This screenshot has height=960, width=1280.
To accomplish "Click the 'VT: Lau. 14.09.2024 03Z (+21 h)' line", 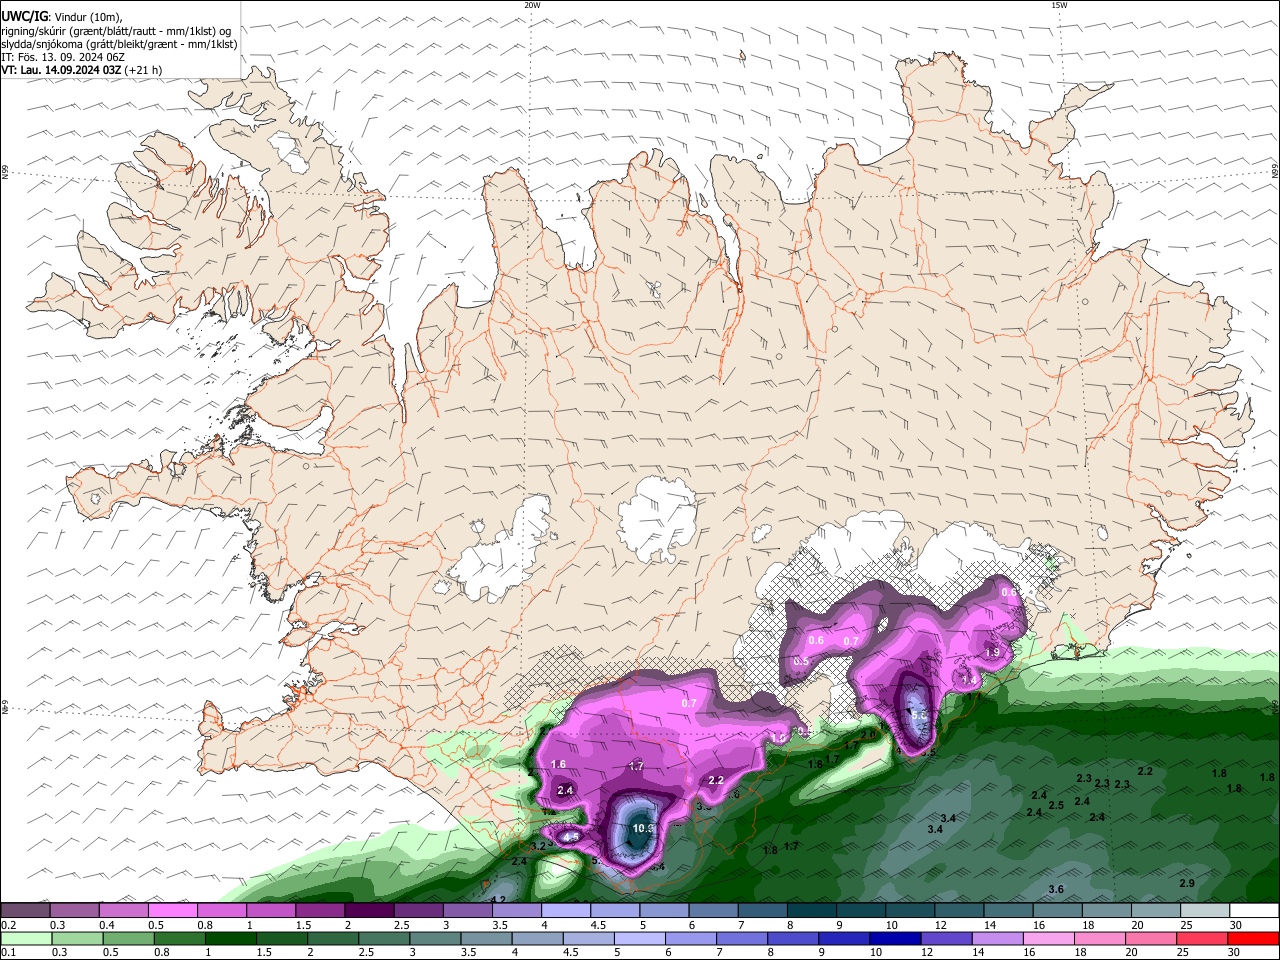I will 82,70.
